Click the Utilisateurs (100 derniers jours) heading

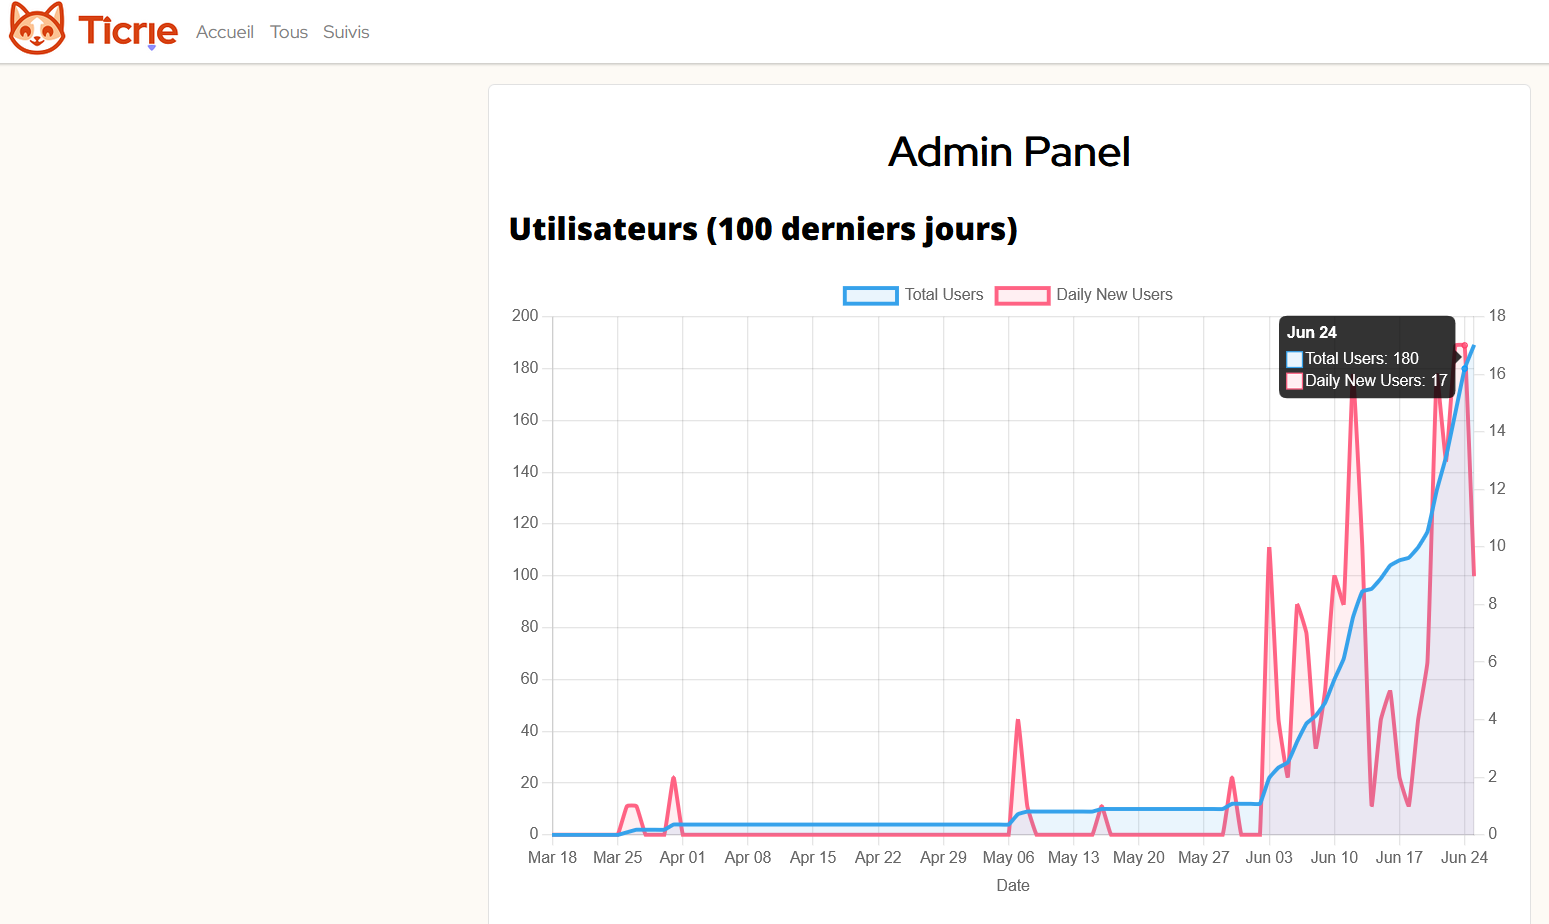click(763, 229)
